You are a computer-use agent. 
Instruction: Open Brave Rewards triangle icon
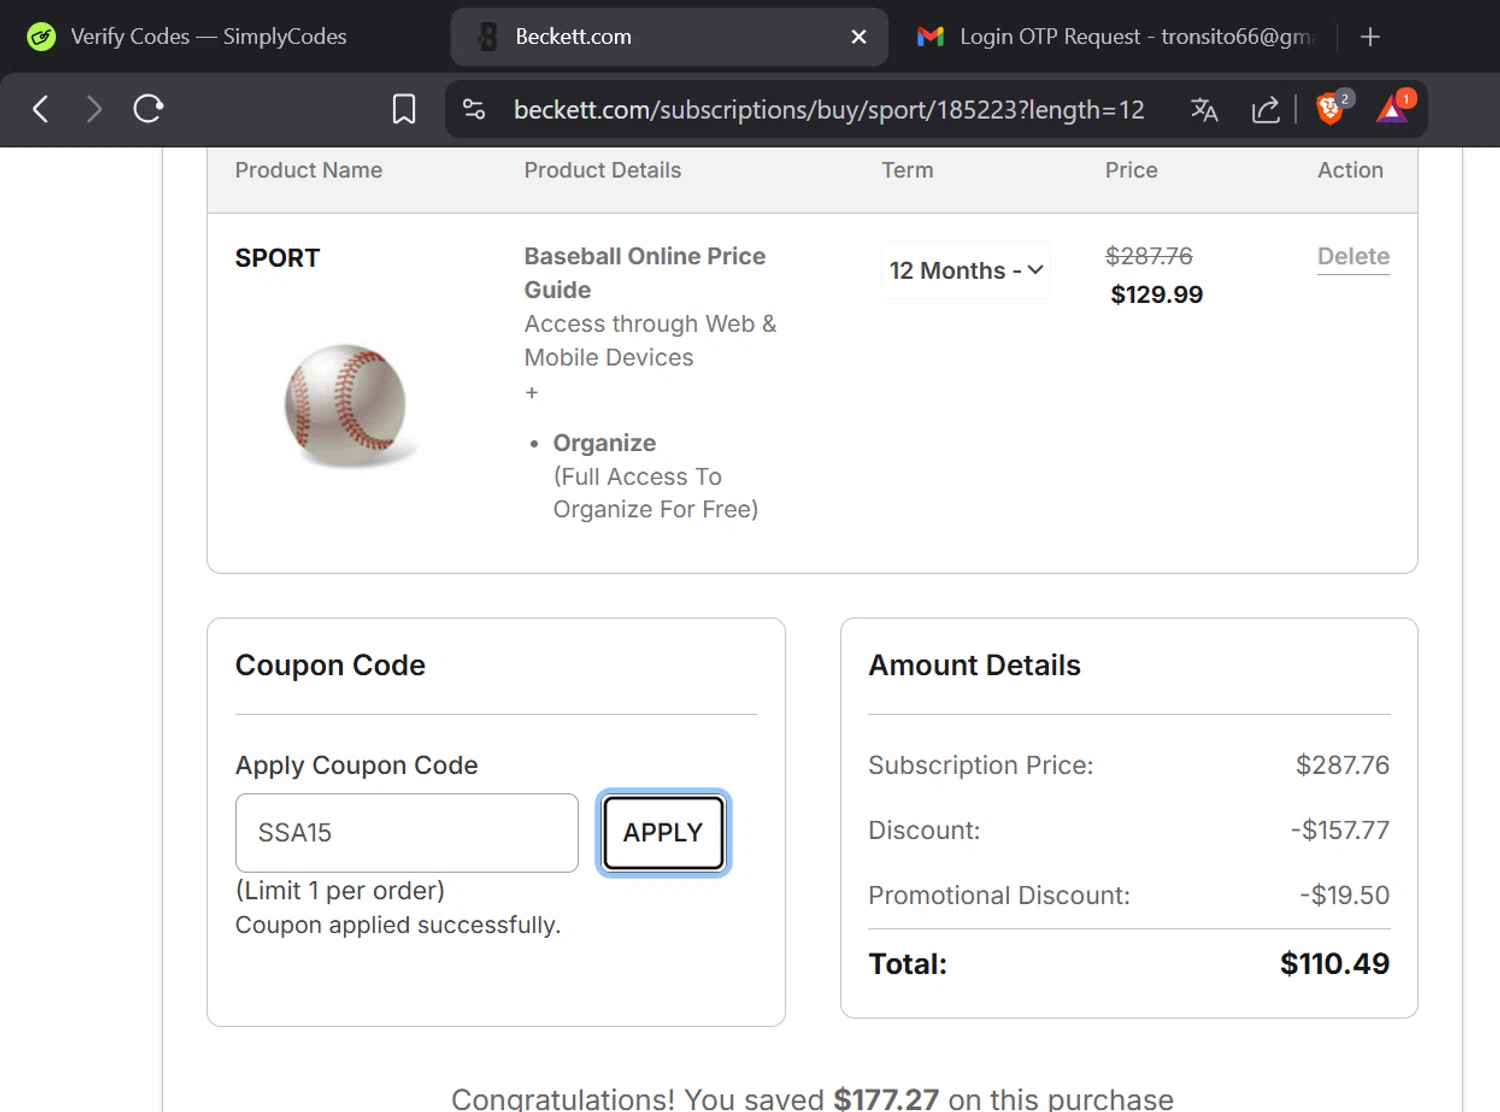(x=1391, y=108)
